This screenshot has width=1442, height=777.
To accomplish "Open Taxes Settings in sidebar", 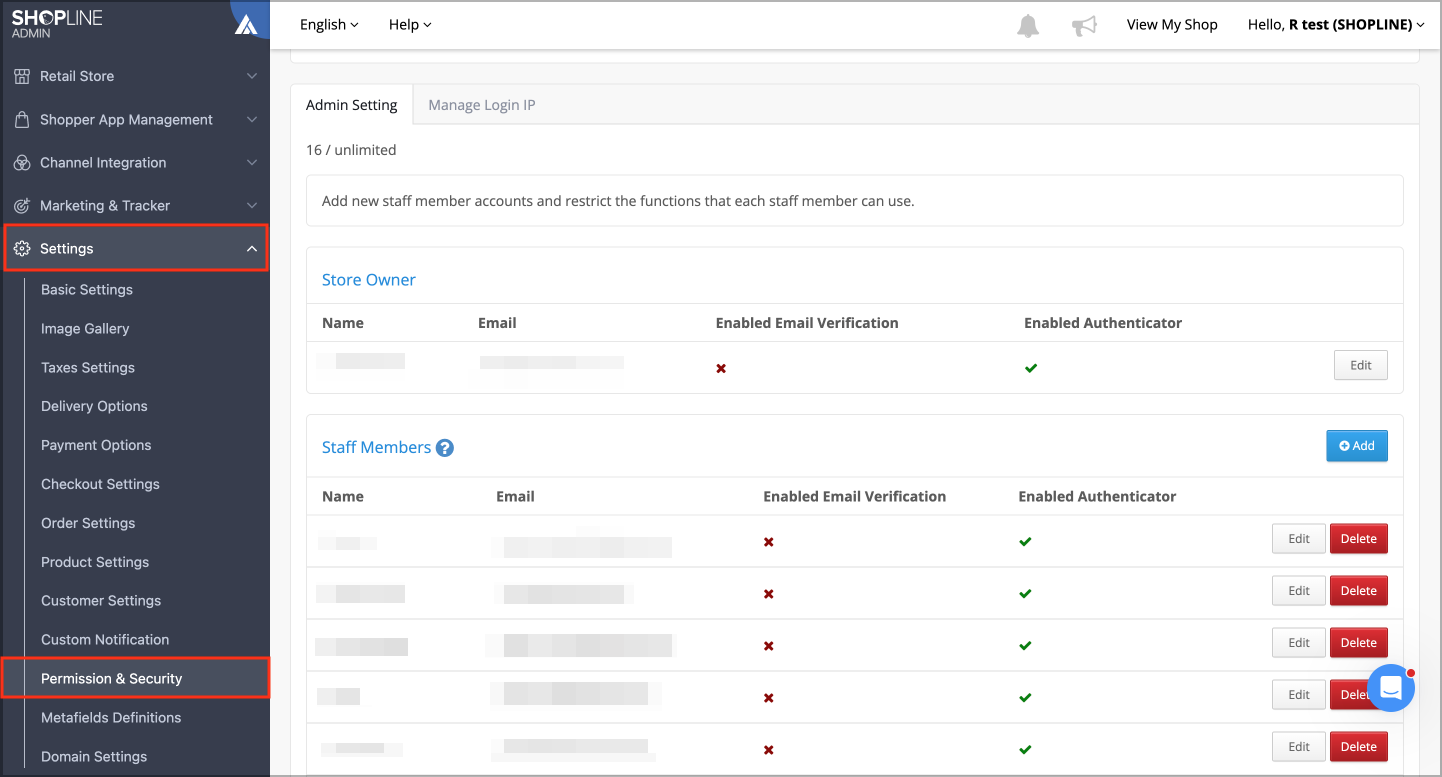I will pos(88,367).
